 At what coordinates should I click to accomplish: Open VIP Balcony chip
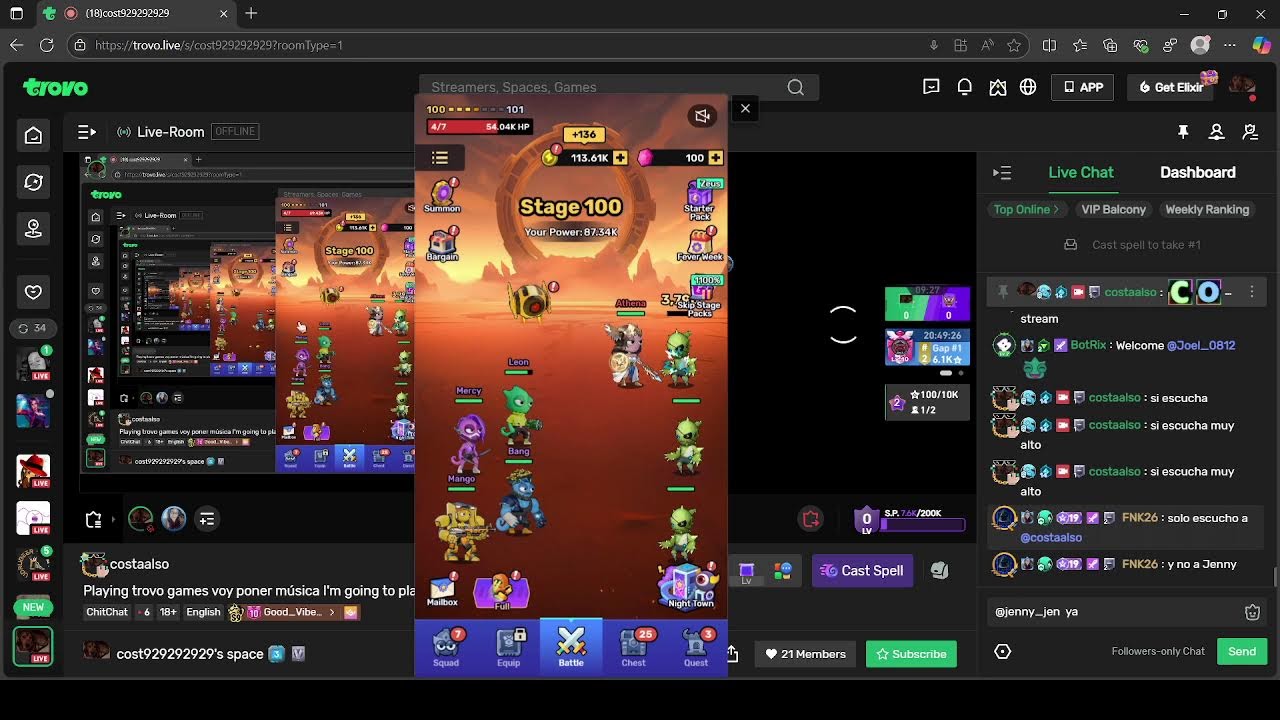point(1113,209)
